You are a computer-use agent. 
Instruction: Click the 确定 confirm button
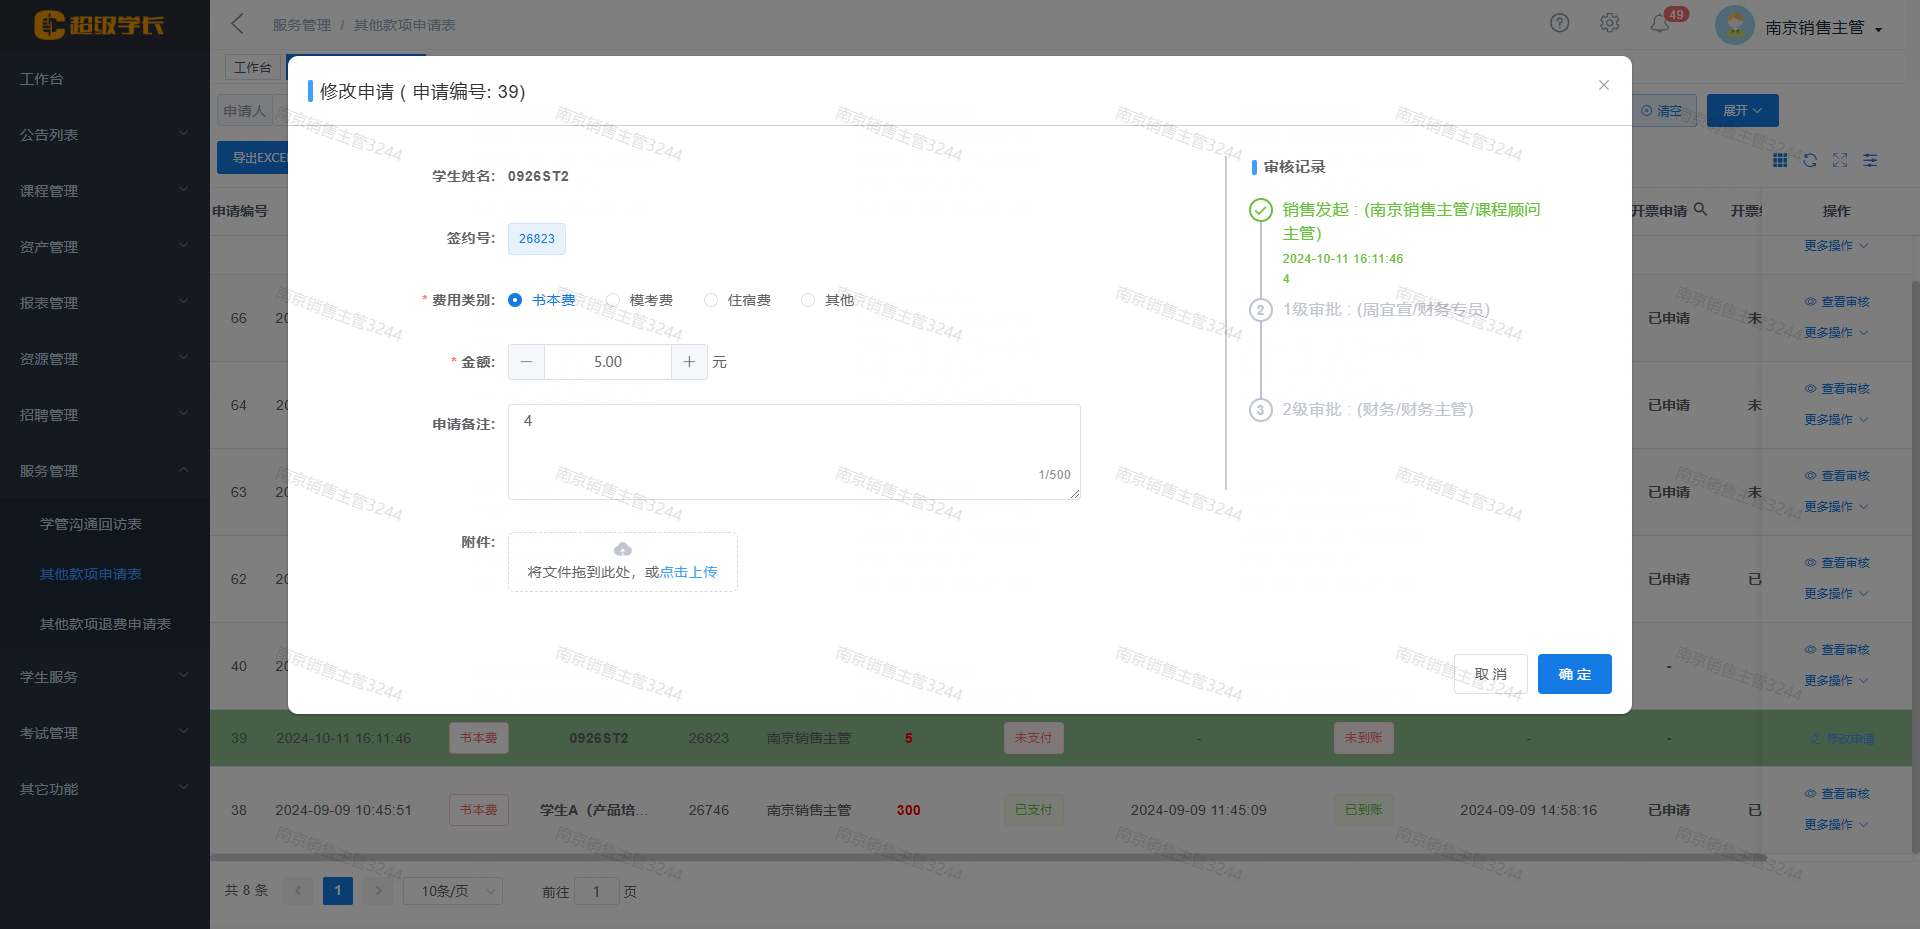1574,674
